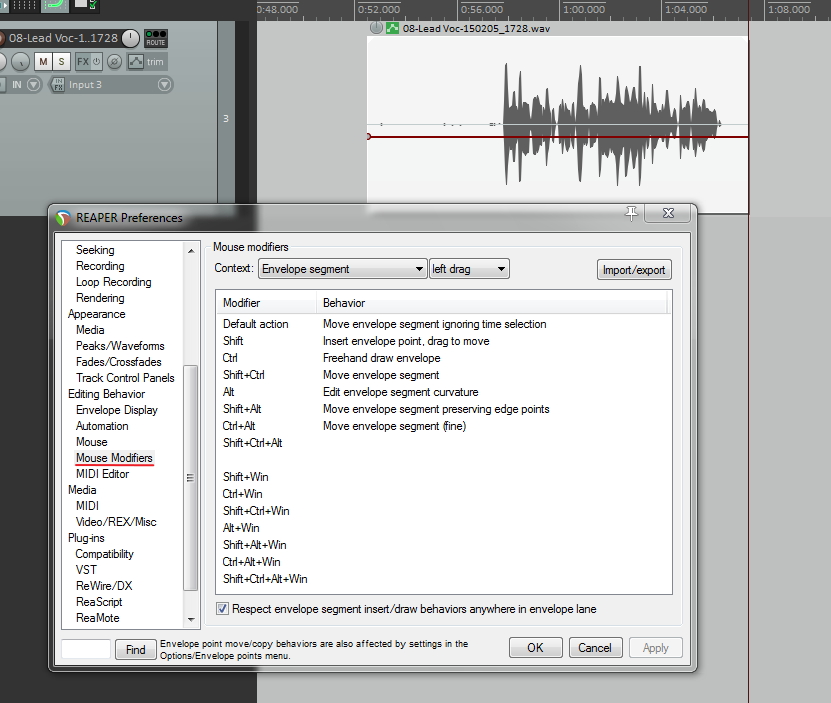This screenshot has height=703, width=831.
Task: Toggle Respect envelope segment insert/draw behaviors checkbox
Action: [223, 609]
